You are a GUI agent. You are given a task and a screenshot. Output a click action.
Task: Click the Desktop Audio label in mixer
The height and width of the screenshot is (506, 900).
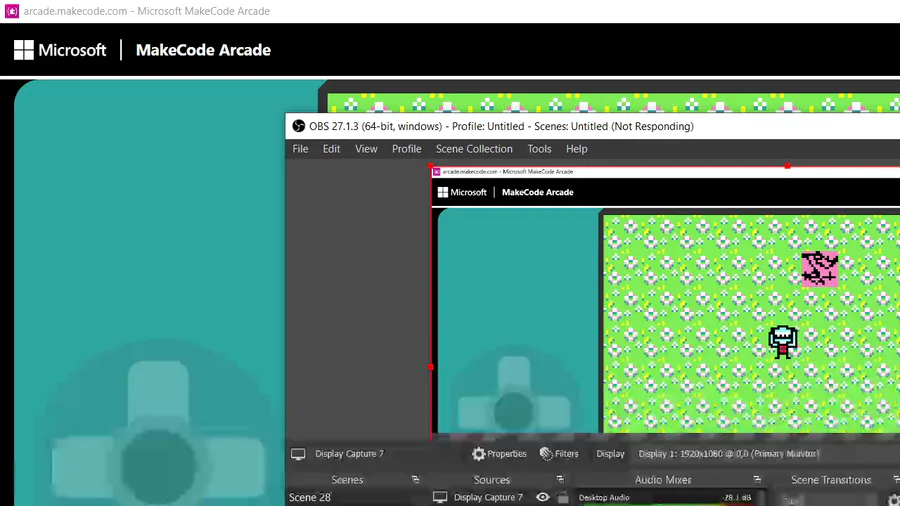pyautogui.click(x=604, y=497)
